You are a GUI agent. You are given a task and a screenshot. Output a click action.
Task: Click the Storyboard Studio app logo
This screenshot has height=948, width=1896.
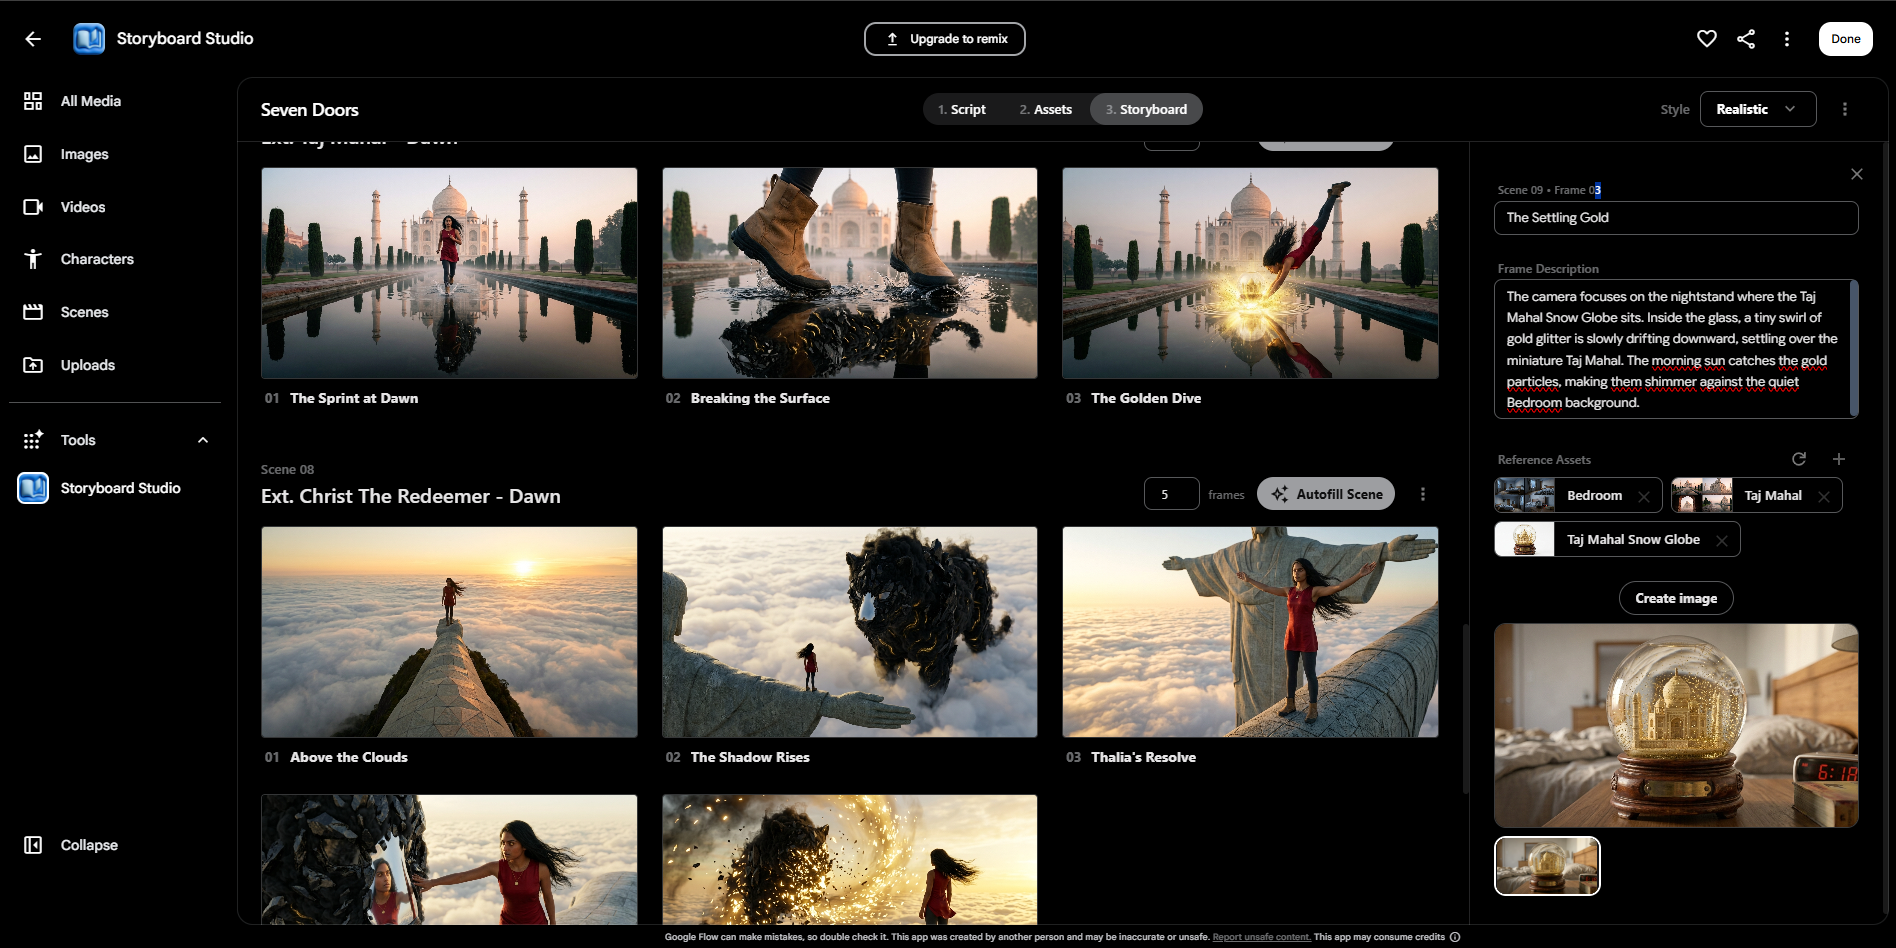pos(89,39)
